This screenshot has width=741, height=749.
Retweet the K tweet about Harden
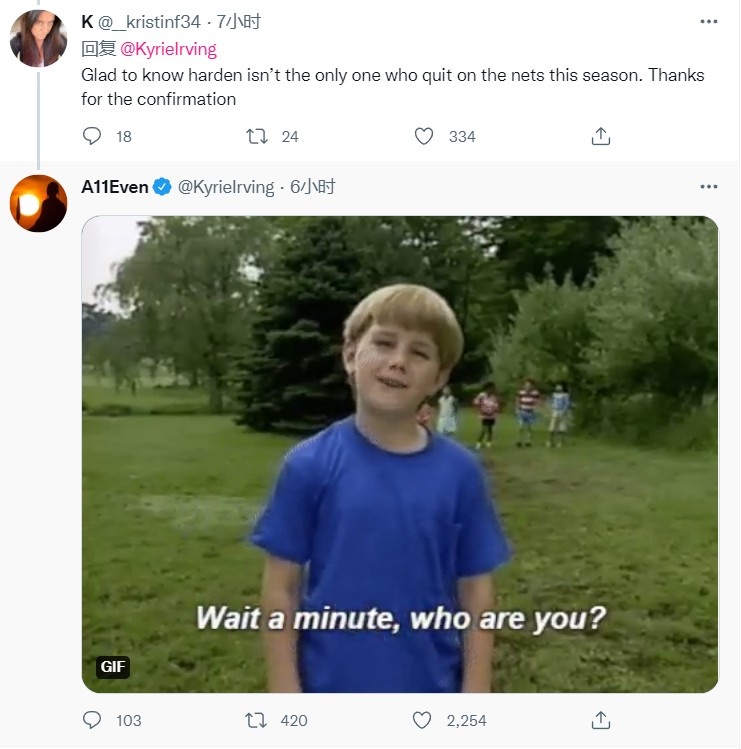pyautogui.click(x=257, y=136)
